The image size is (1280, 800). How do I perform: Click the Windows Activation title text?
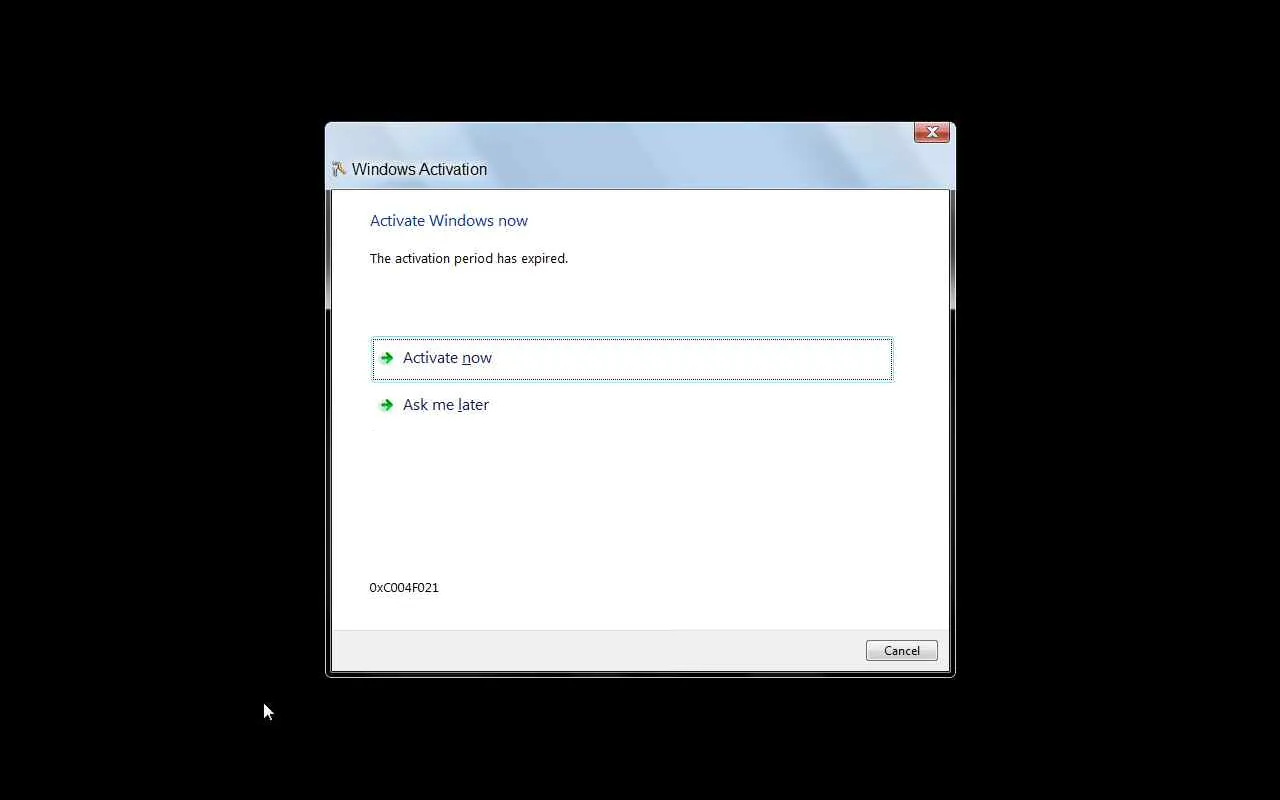click(x=419, y=169)
